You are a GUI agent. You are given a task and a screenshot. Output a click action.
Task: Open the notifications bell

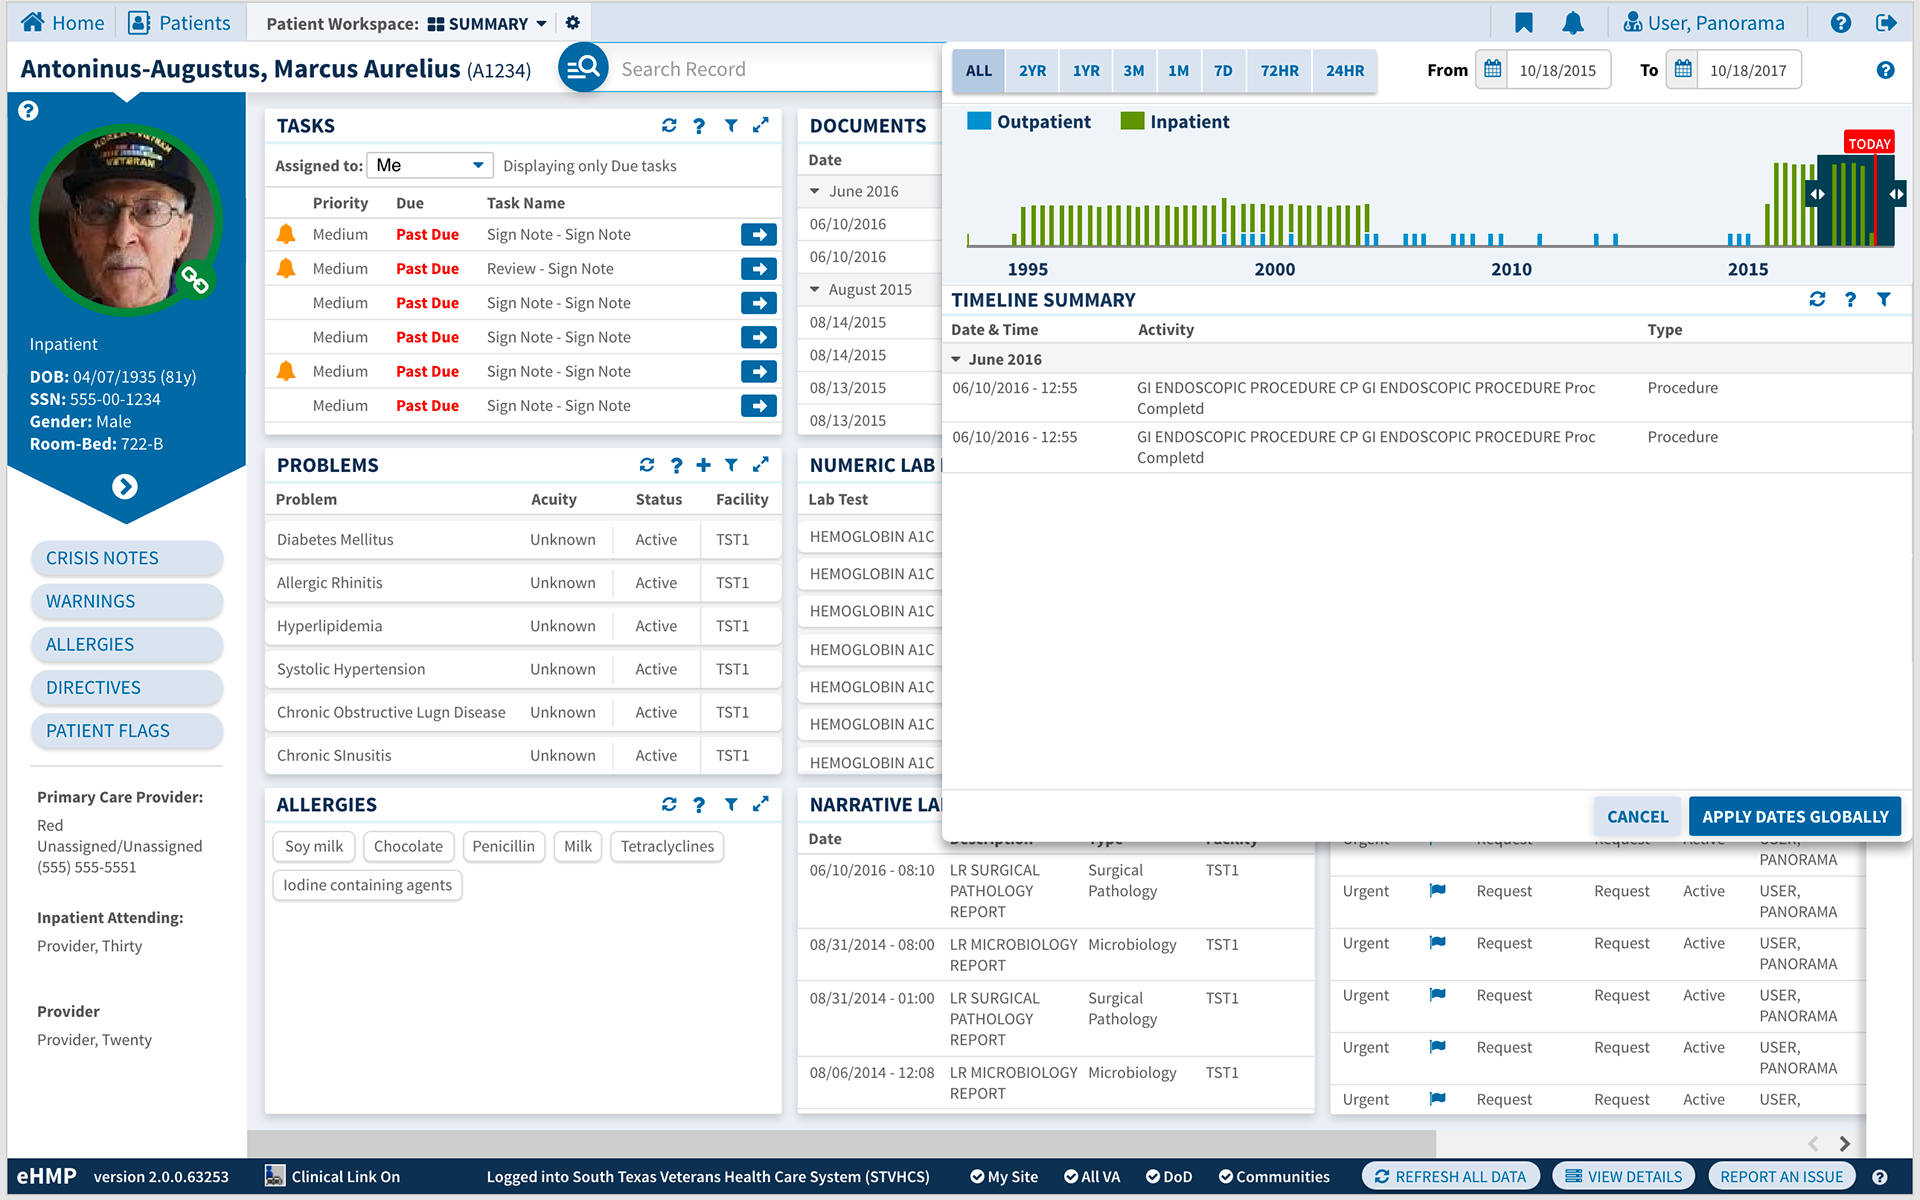pyautogui.click(x=1573, y=23)
